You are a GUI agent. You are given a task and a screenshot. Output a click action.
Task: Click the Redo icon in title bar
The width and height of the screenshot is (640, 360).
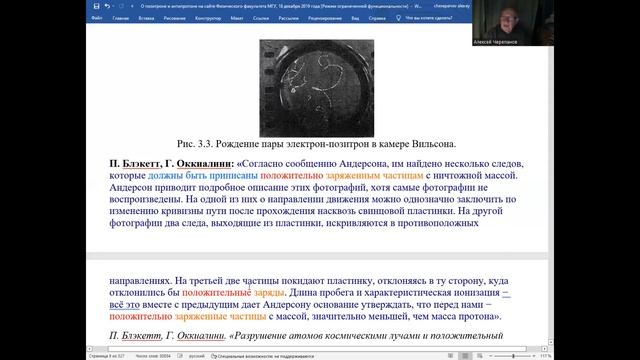click(x=121, y=6)
